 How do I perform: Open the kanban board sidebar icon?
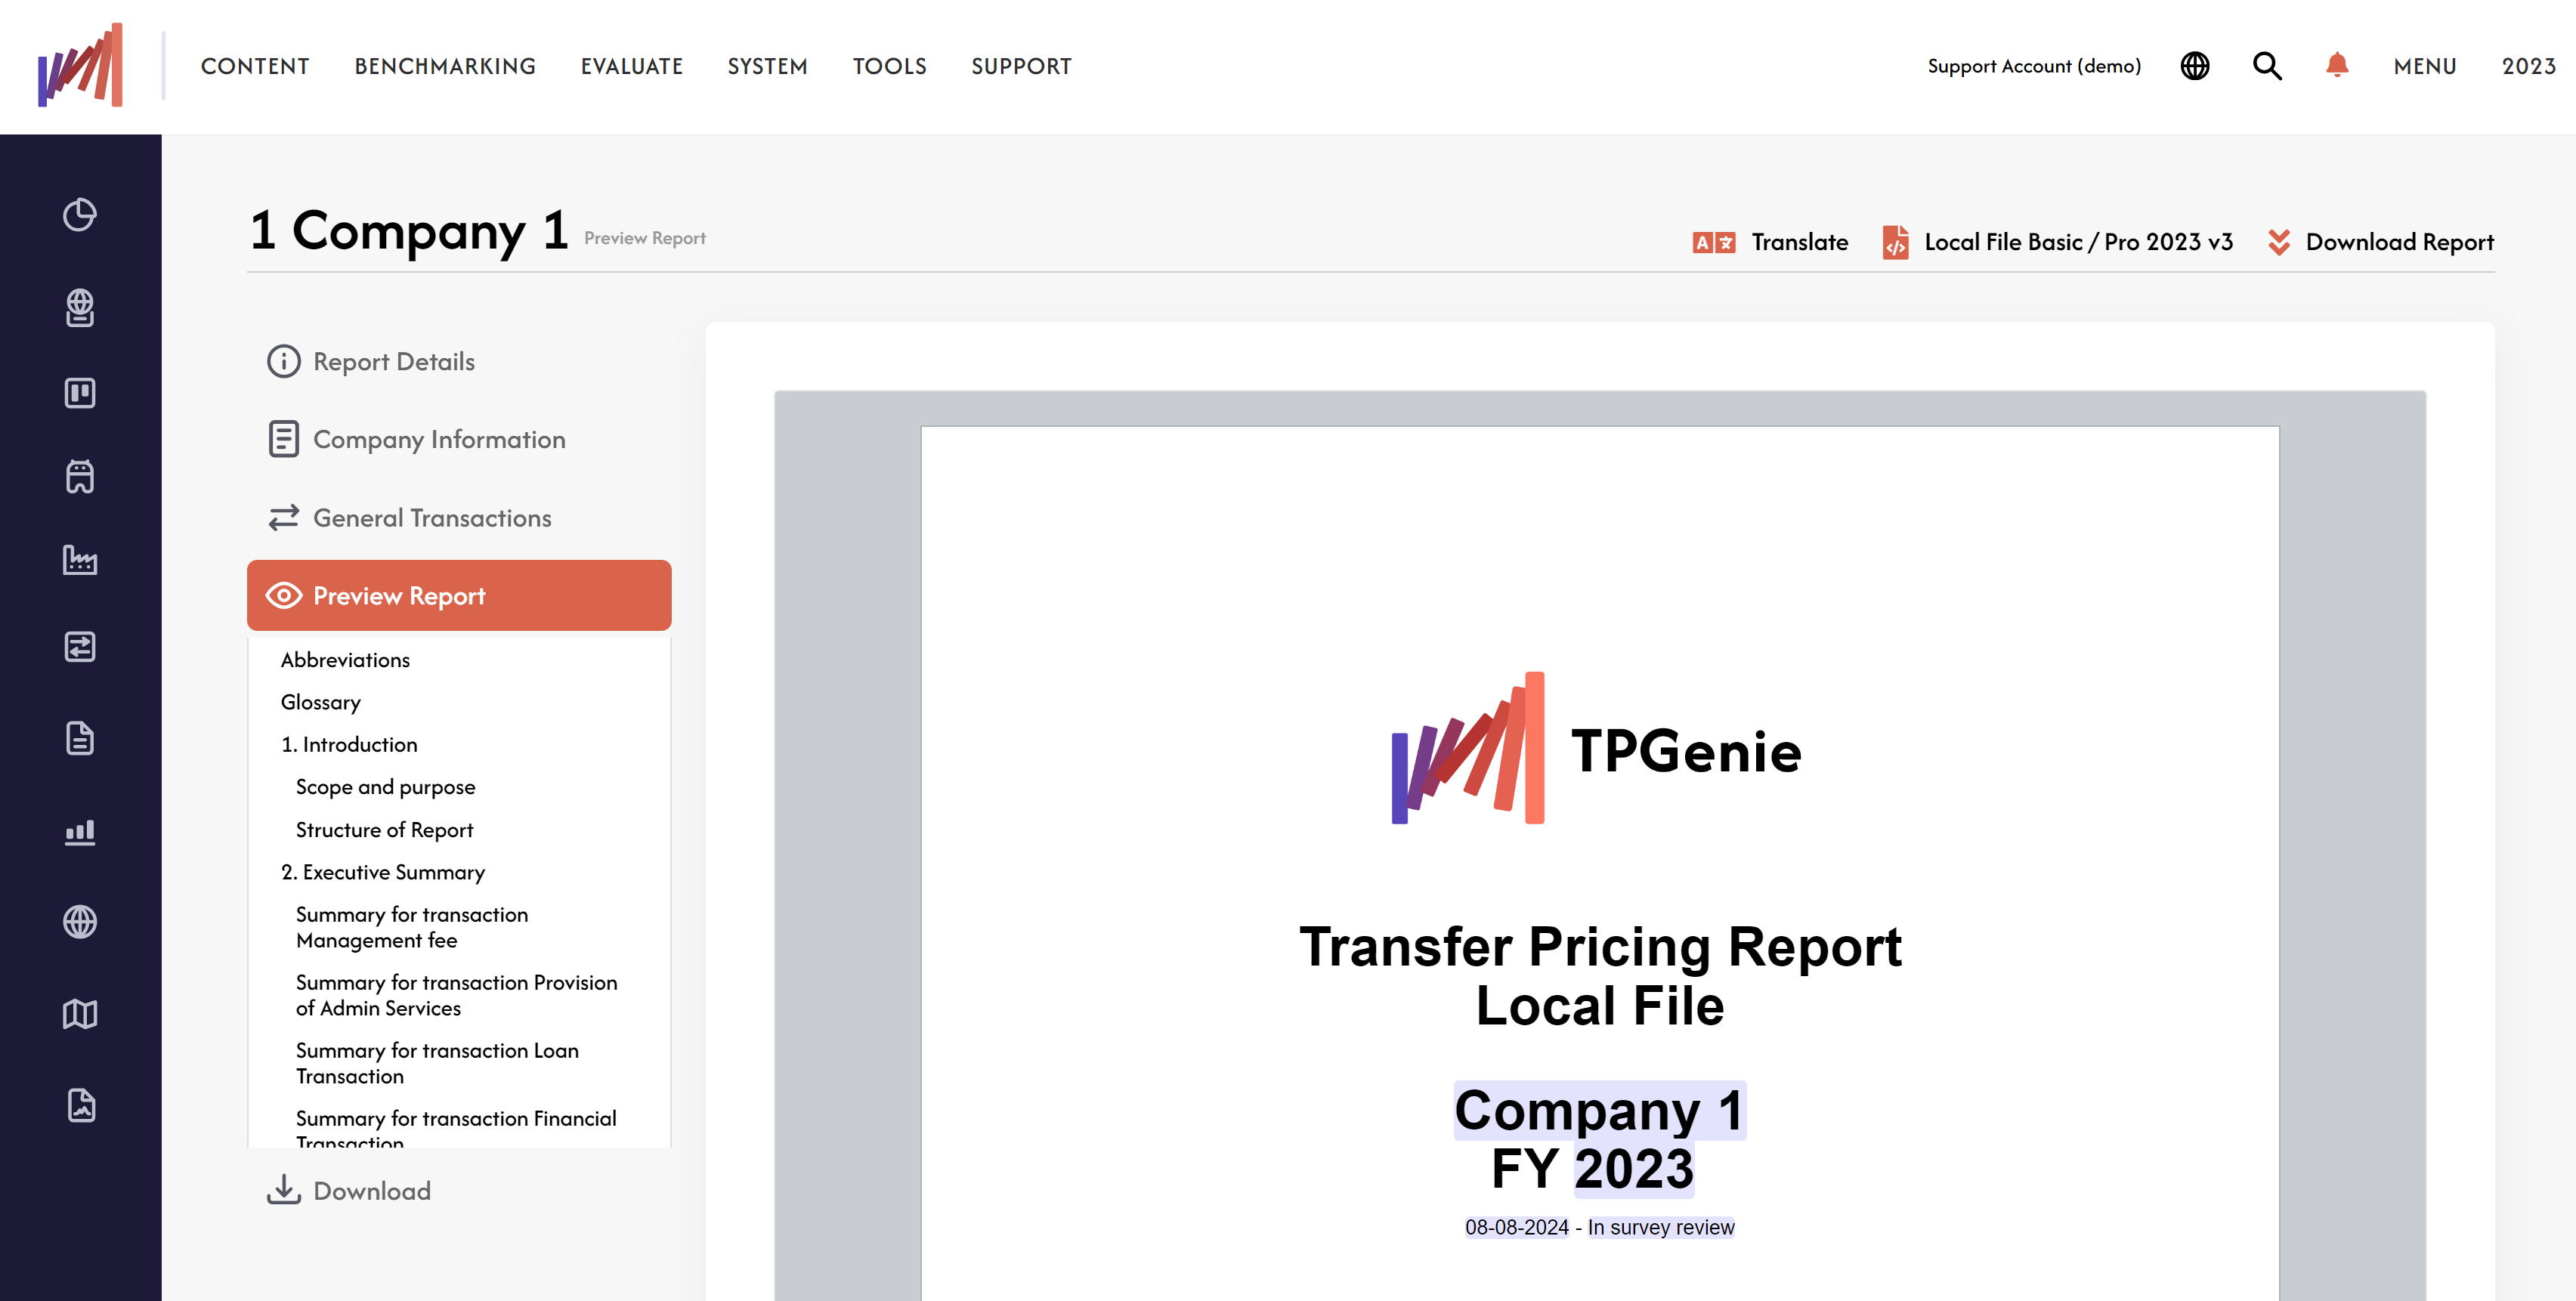tap(80, 393)
